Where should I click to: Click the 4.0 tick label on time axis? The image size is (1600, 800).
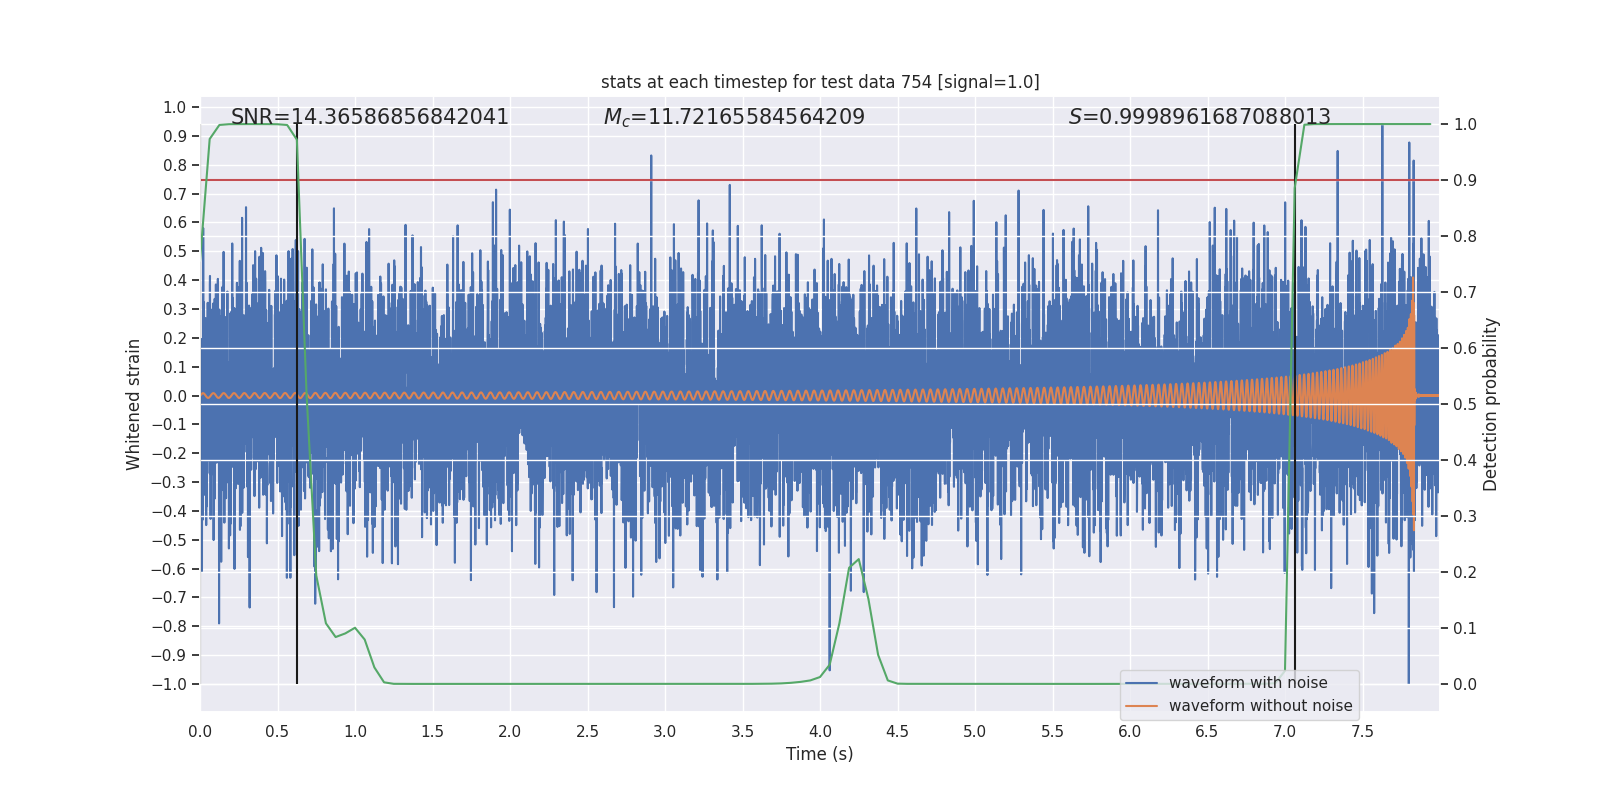pyautogui.click(x=820, y=732)
